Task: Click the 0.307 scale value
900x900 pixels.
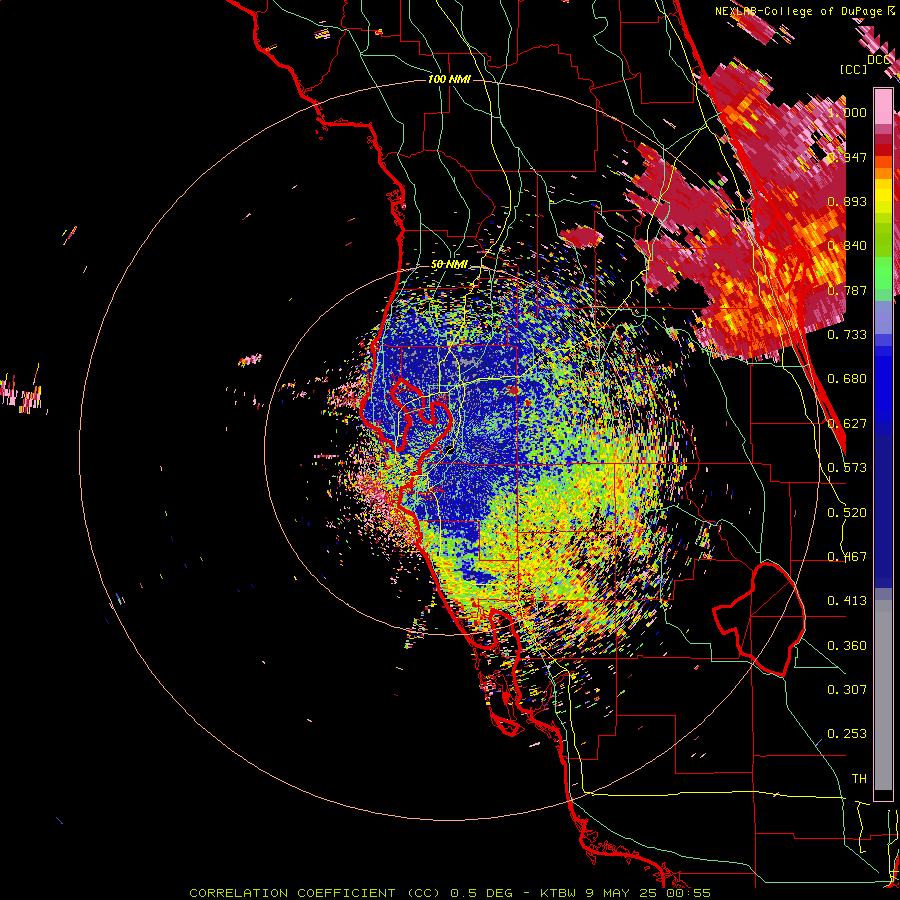Action: [x=847, y=690]
